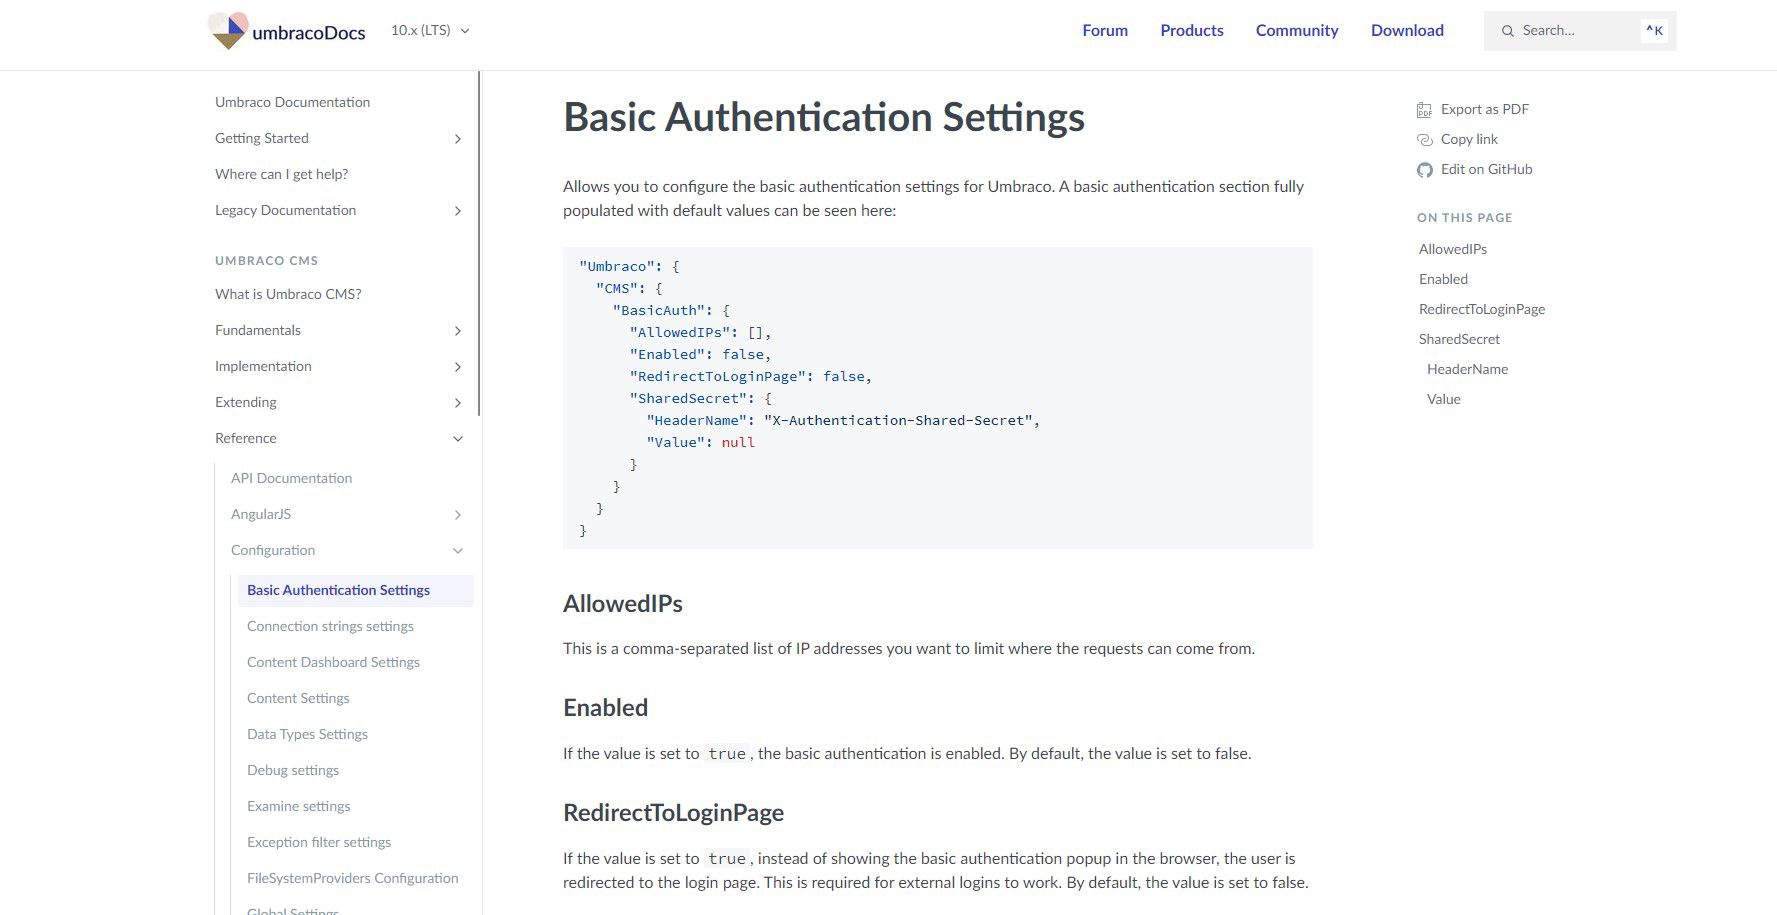1777x915 pixels.
Task: Click the "X-Authentication-Shared-Secret" code value
Action: [898, 421]
